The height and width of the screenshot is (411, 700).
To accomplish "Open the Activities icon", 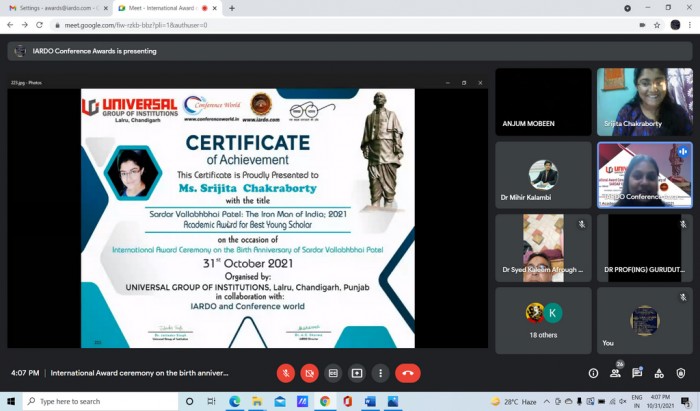I will click(x=659, y=373).
